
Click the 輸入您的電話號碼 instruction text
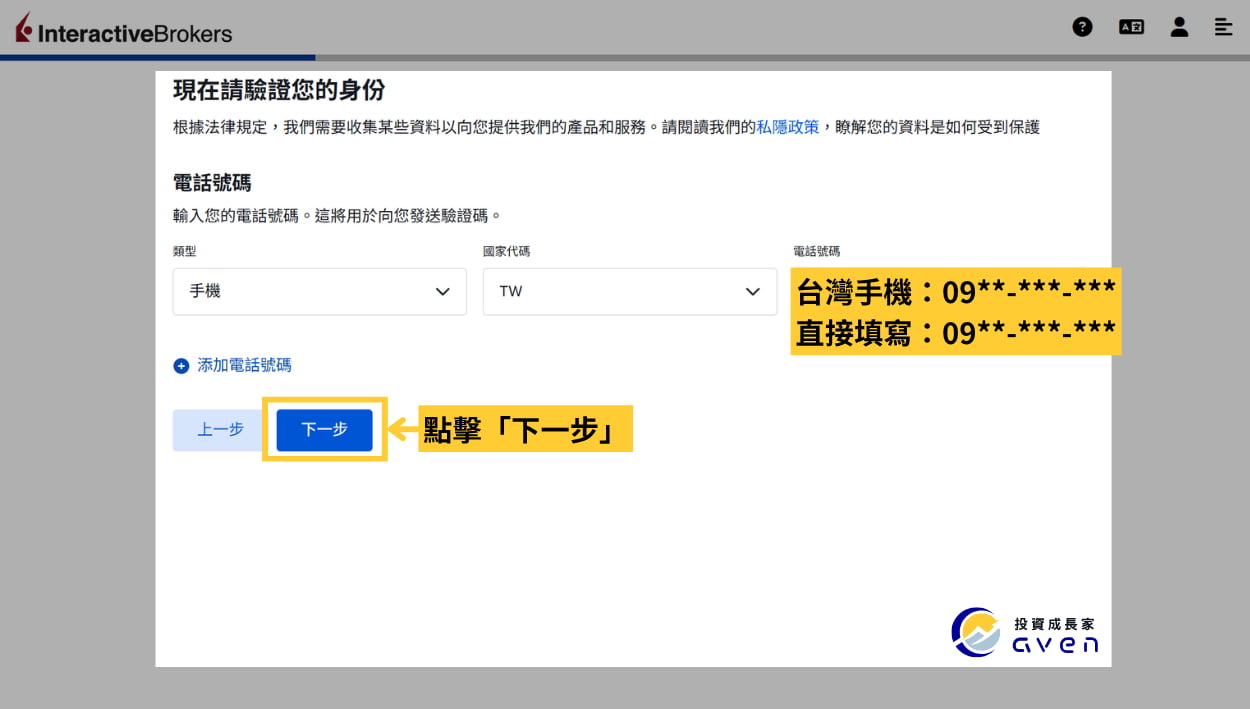click(x=337, y=215)
